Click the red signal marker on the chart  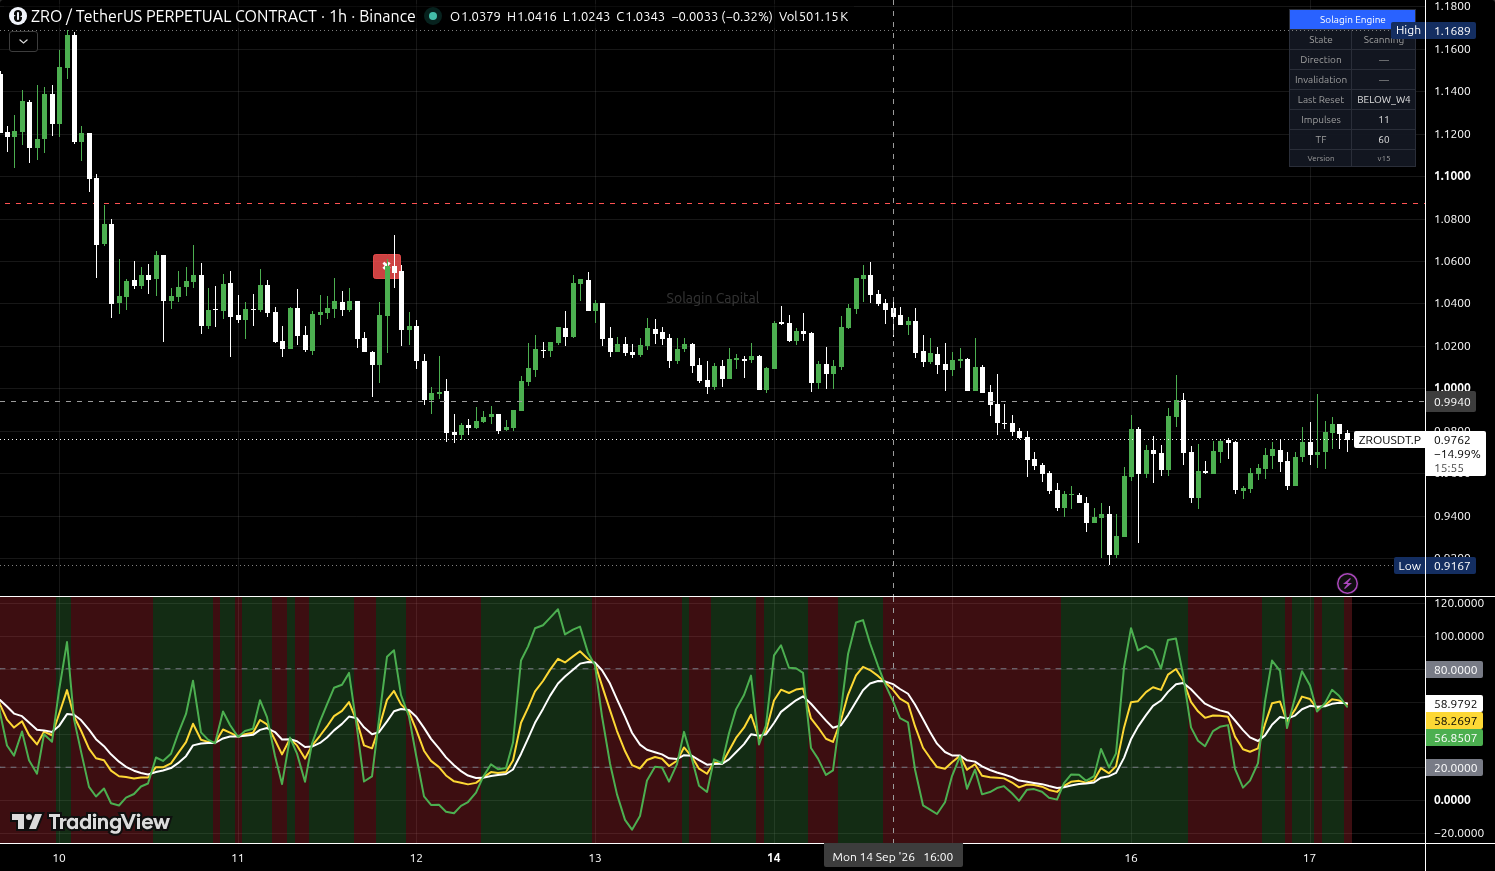[387, 267]
